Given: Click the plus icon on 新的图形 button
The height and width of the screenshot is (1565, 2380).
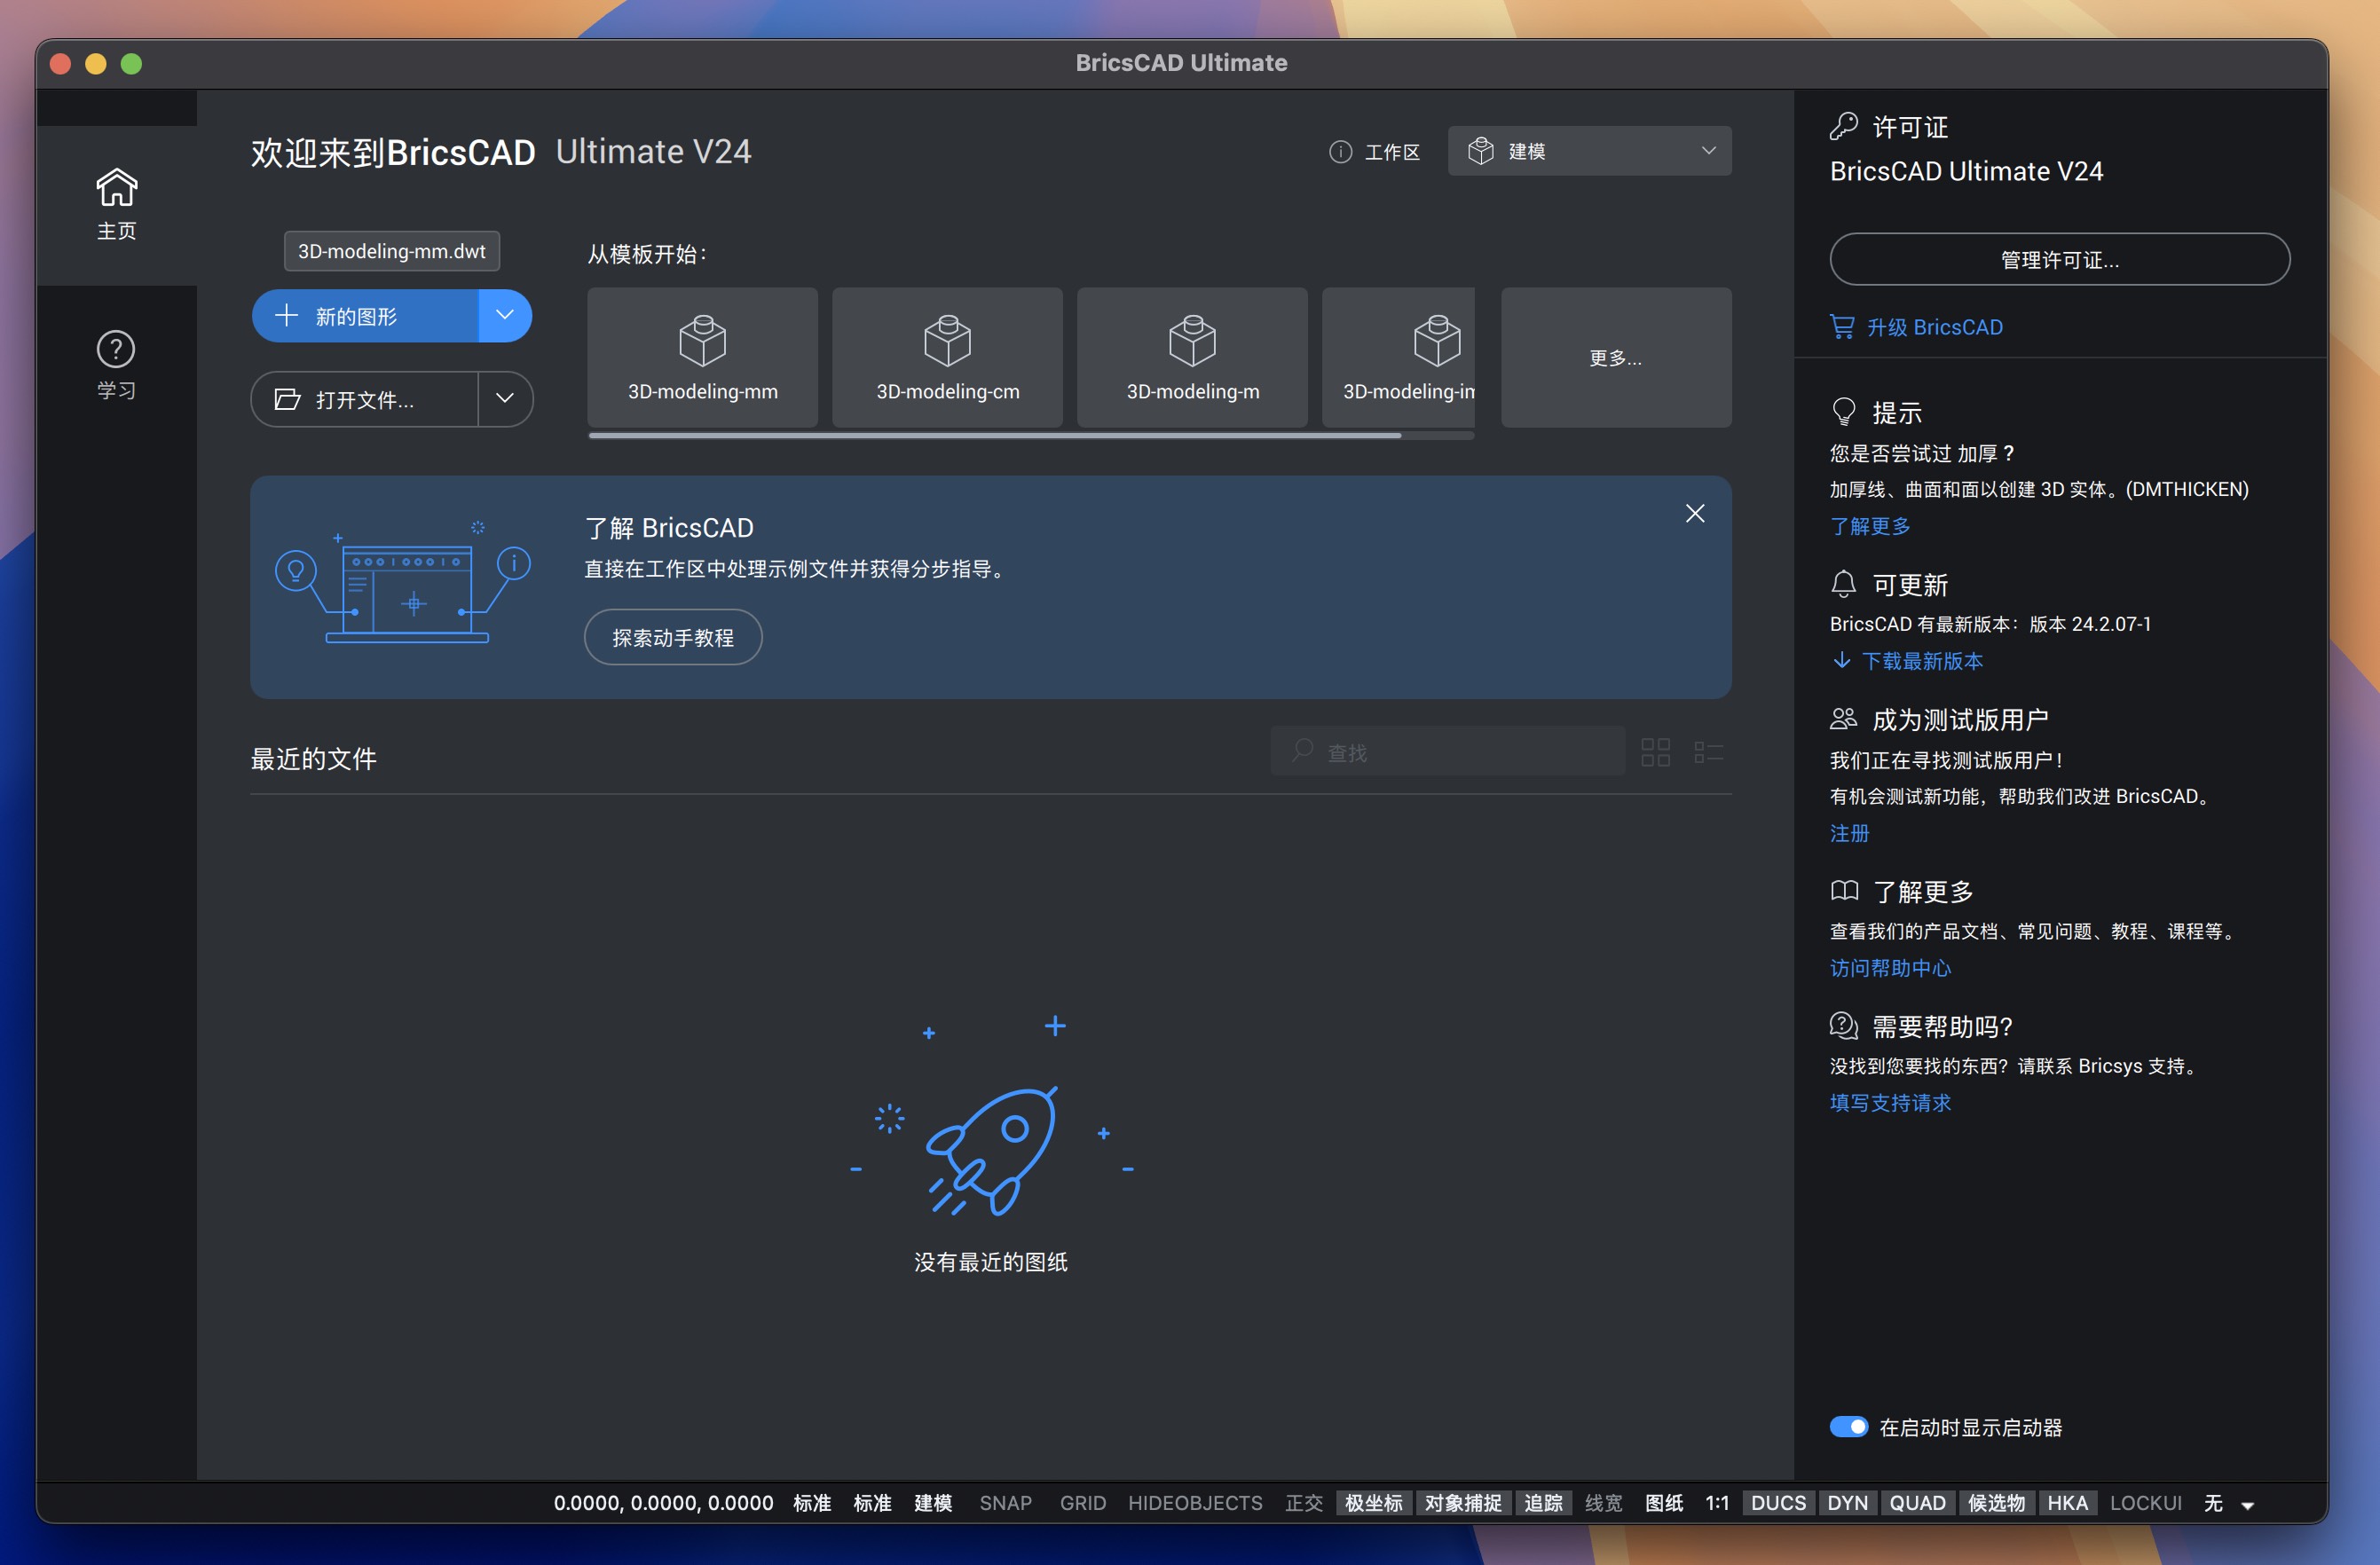Looking at the screenshot, I should [286, 316].
